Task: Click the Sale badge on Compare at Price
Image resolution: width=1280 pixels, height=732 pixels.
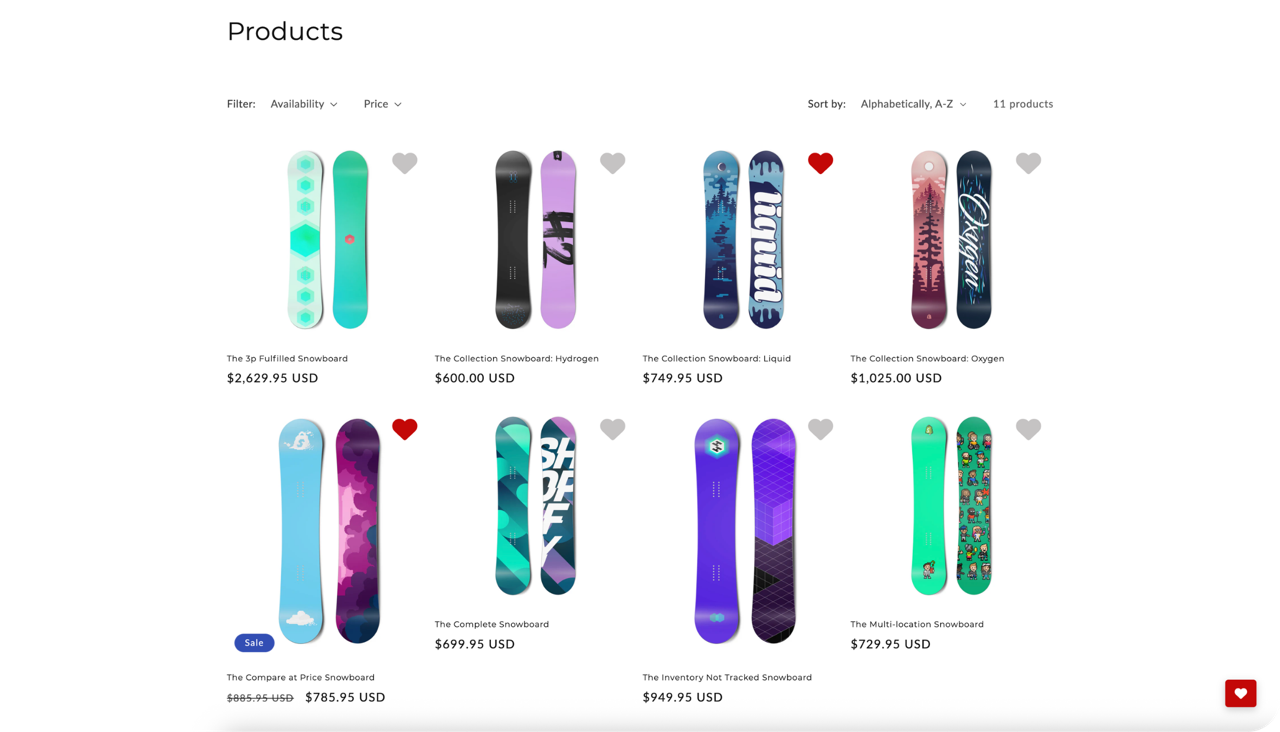Action: tap(254, 643)
